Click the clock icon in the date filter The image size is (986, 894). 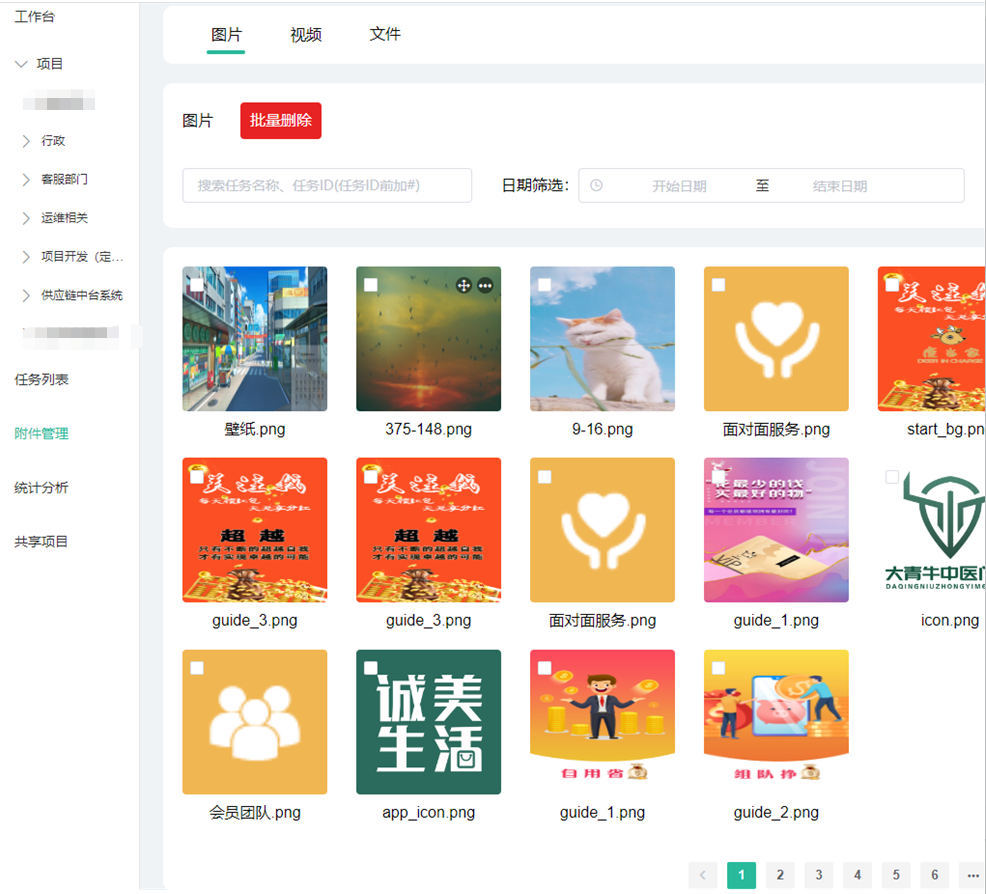pos(597,186)
